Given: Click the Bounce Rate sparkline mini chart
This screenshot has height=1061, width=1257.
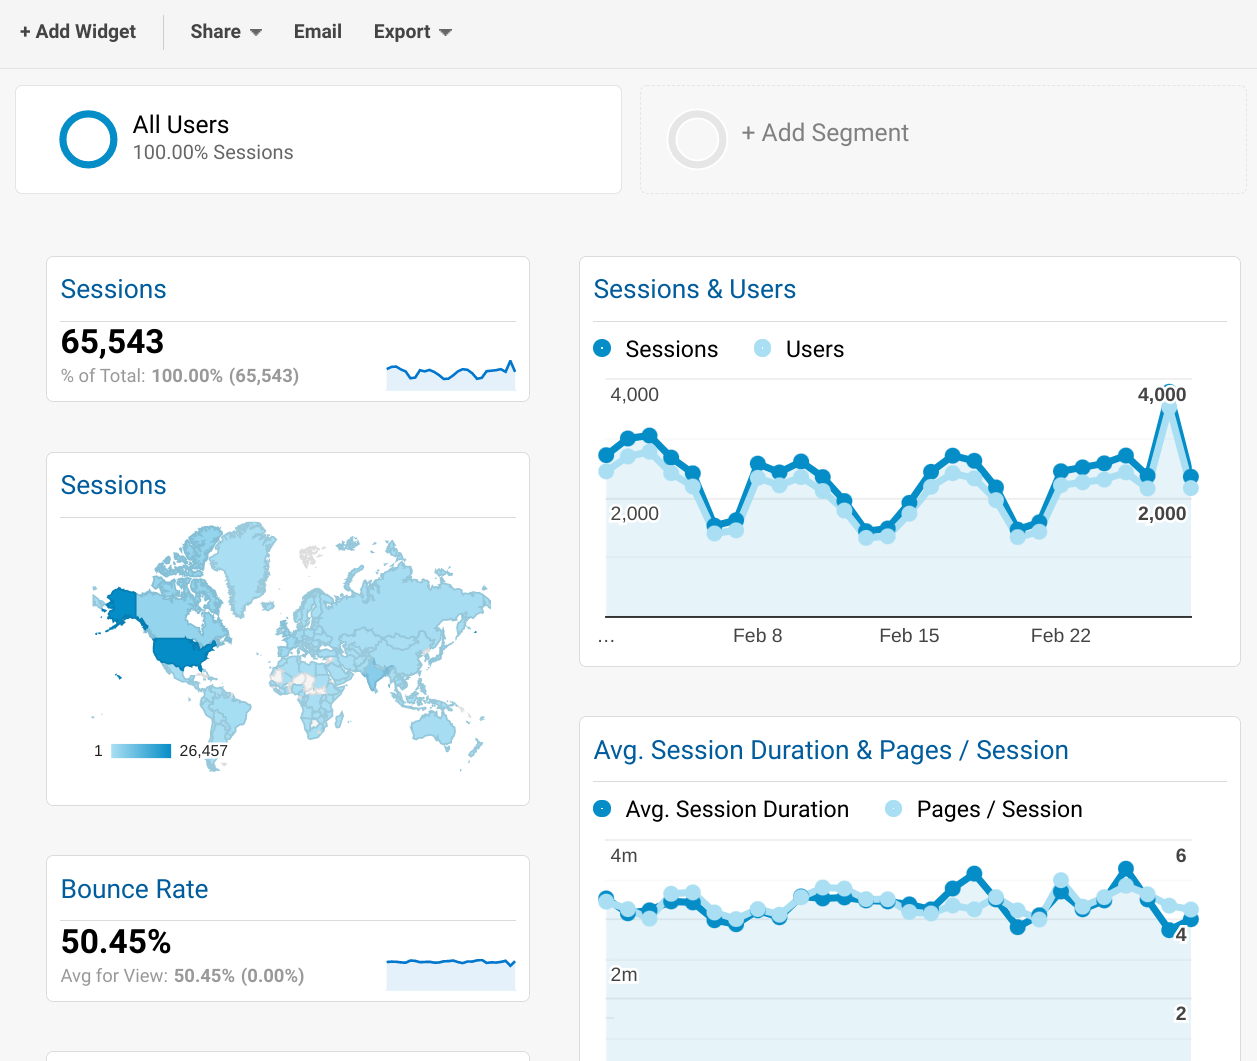Looking at the screenshot, I should [451, 973].
